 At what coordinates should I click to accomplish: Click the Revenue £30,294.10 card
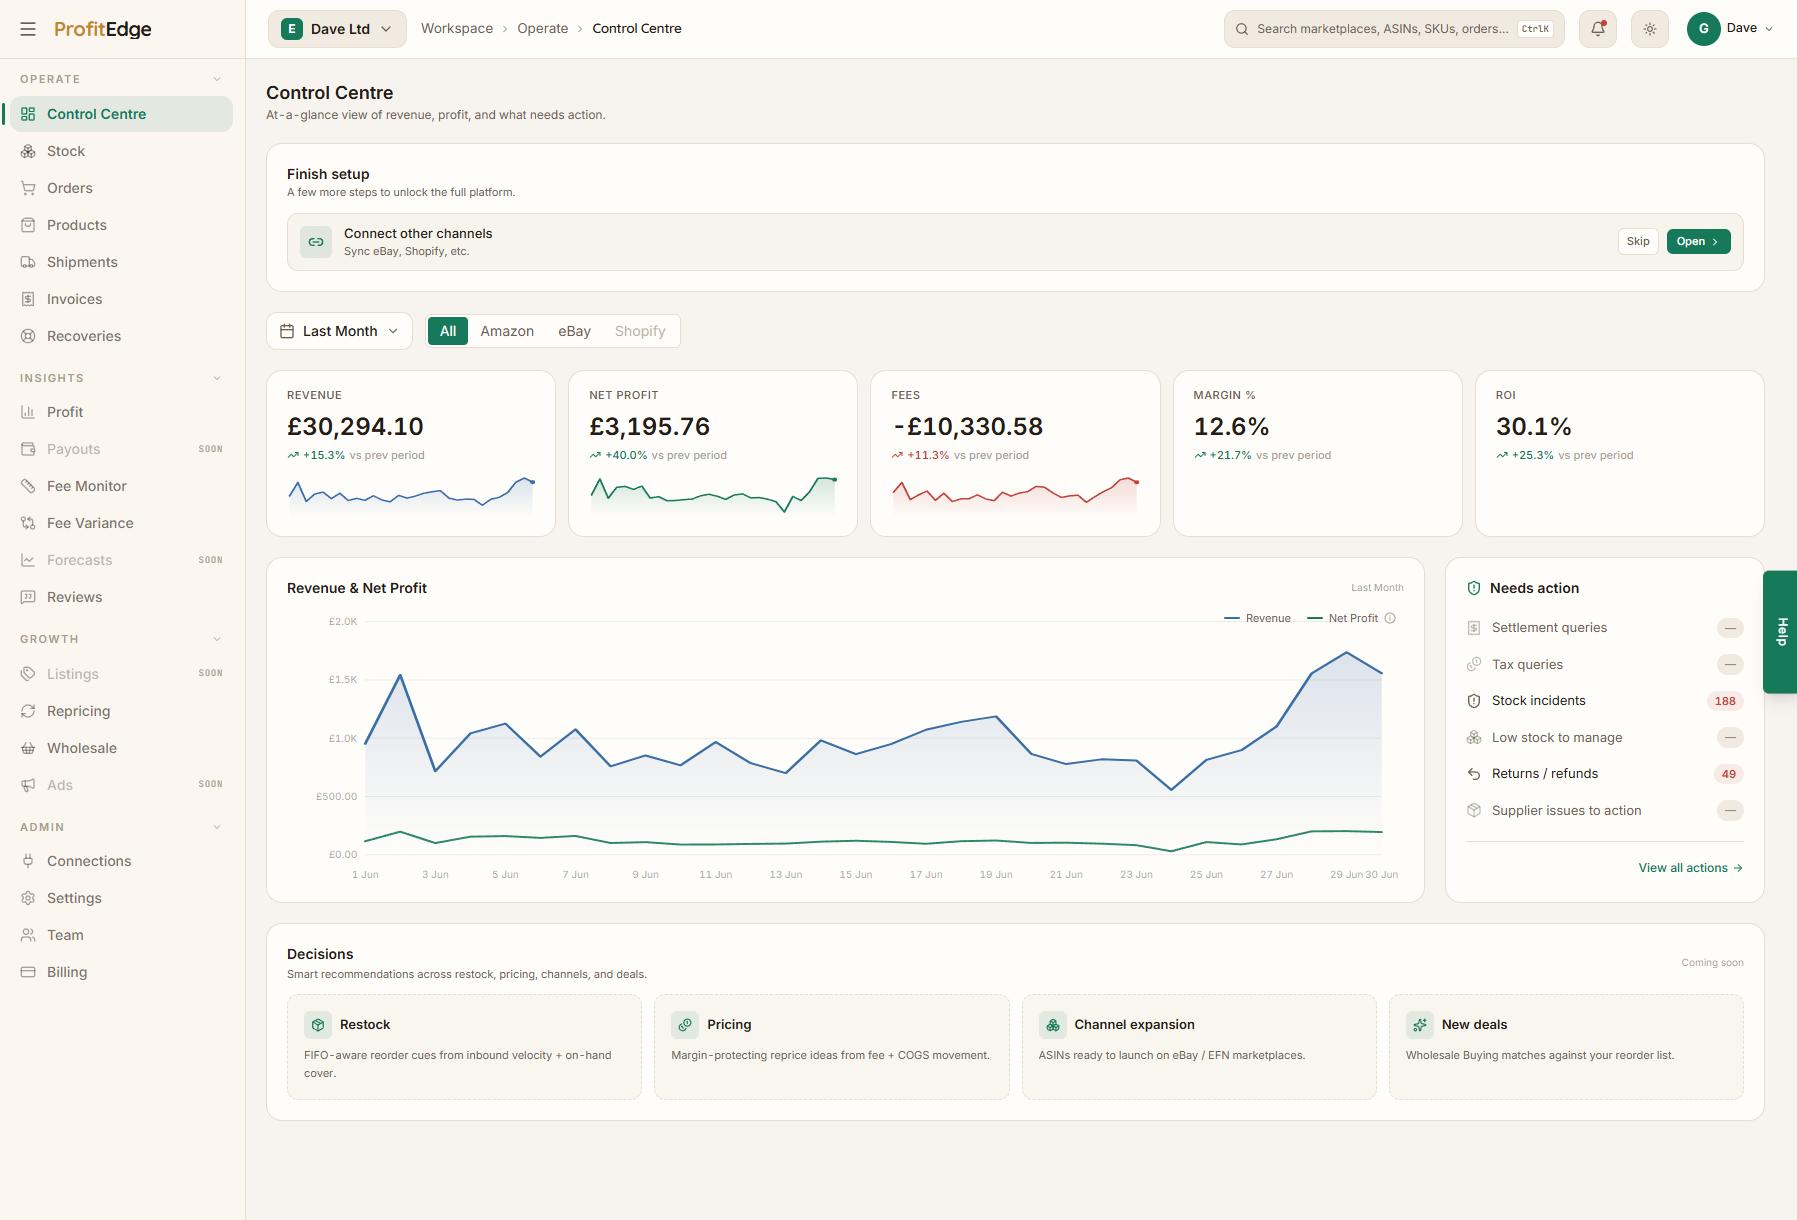(x=411, y=454)
